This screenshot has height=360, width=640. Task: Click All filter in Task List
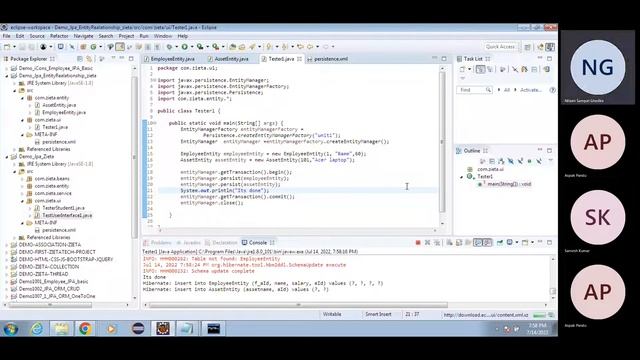[507, 90]
